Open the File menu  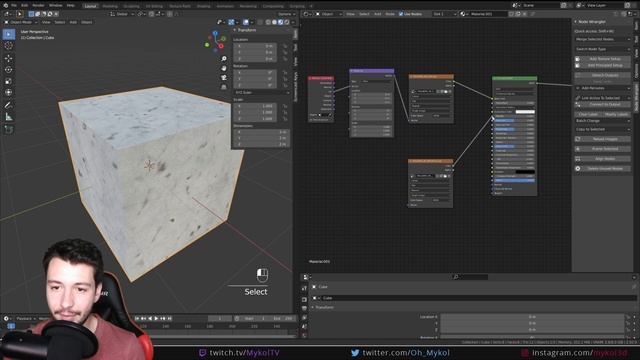(x=14, y=5)
